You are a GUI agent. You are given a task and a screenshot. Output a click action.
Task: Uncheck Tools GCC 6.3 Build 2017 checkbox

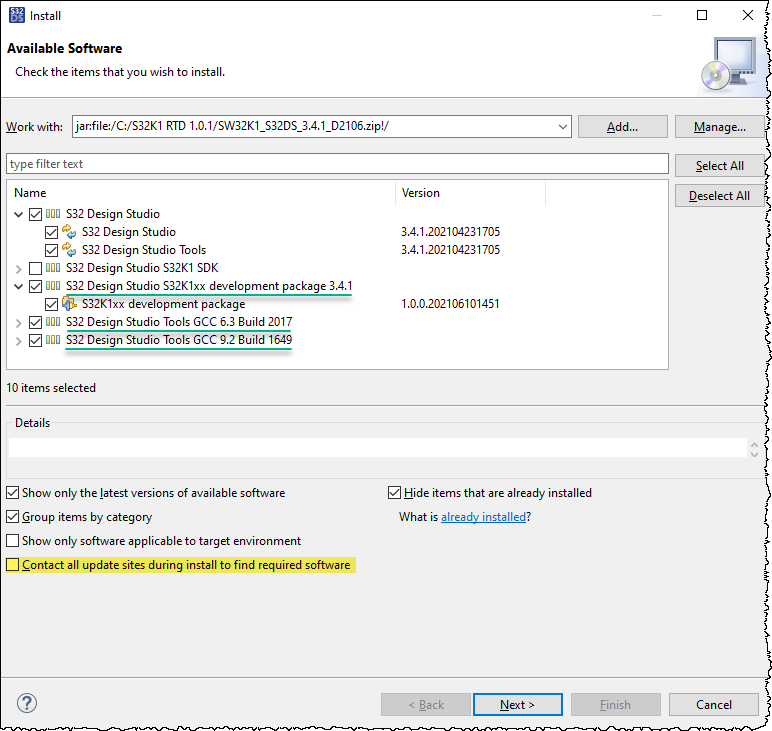(x=35, y=322)
